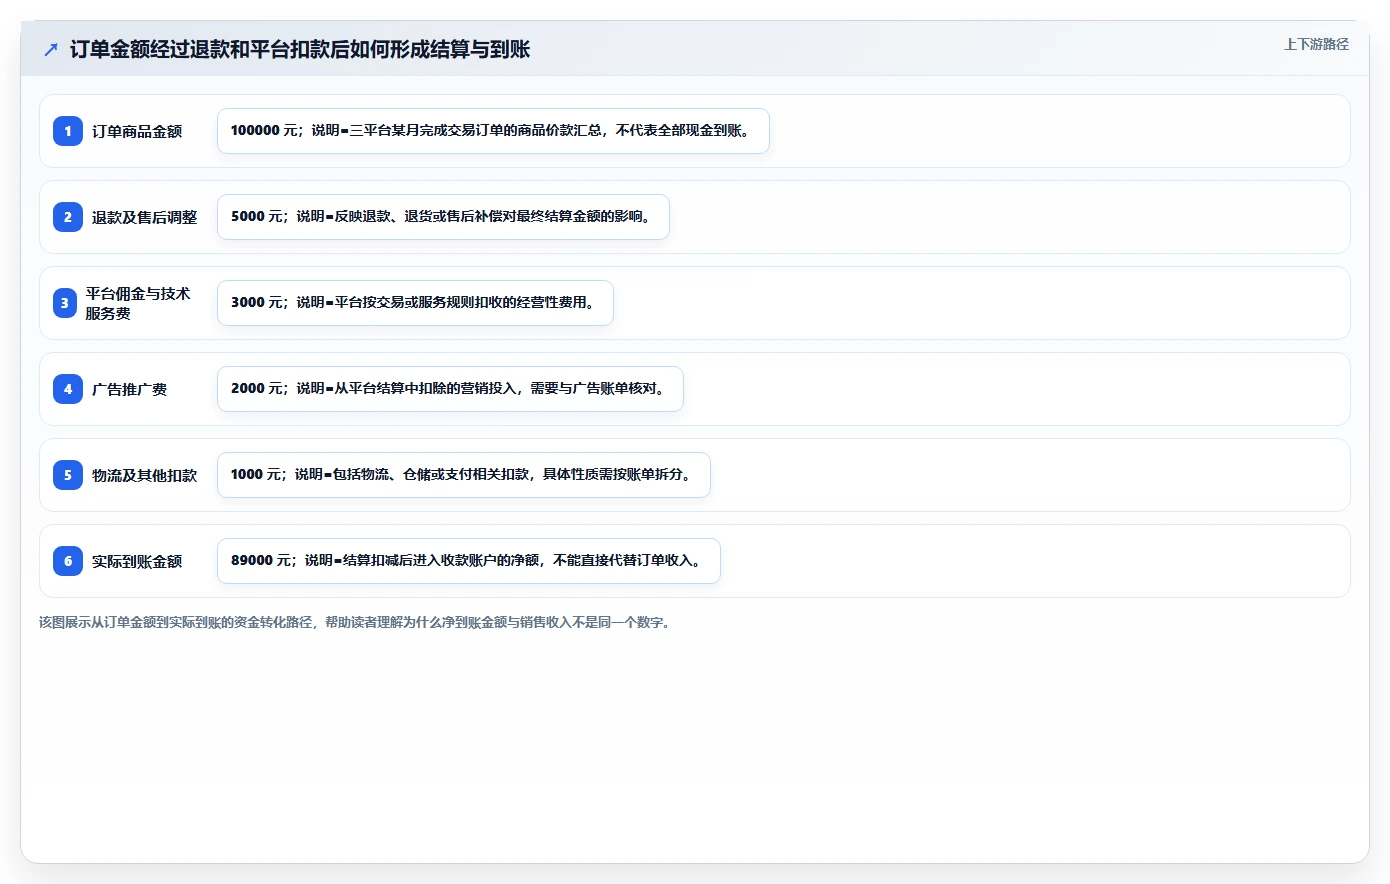Click the 上下游路径 label in the header
The width and height of the screenshot is (1390, 884).
click(x=1316, y=44)
